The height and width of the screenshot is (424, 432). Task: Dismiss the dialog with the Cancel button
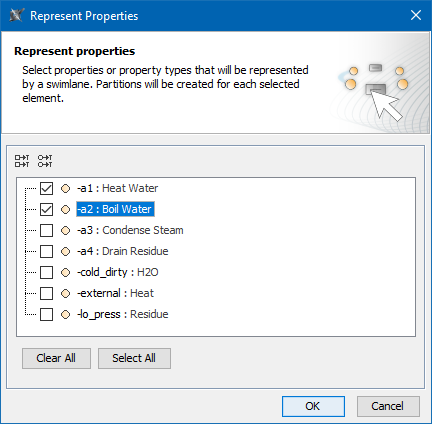(388, 406)
